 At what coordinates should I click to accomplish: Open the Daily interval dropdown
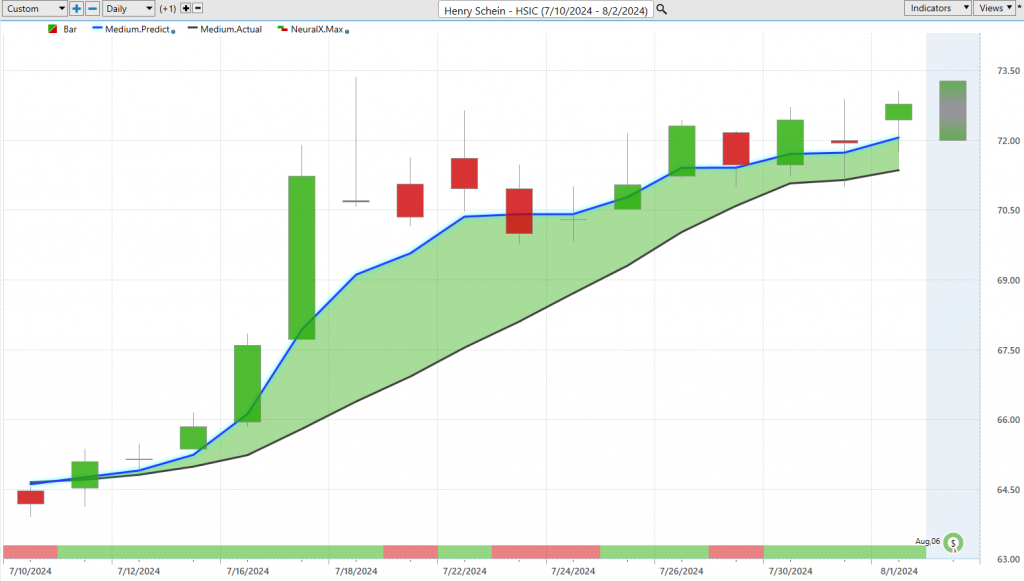pos(129,8)
